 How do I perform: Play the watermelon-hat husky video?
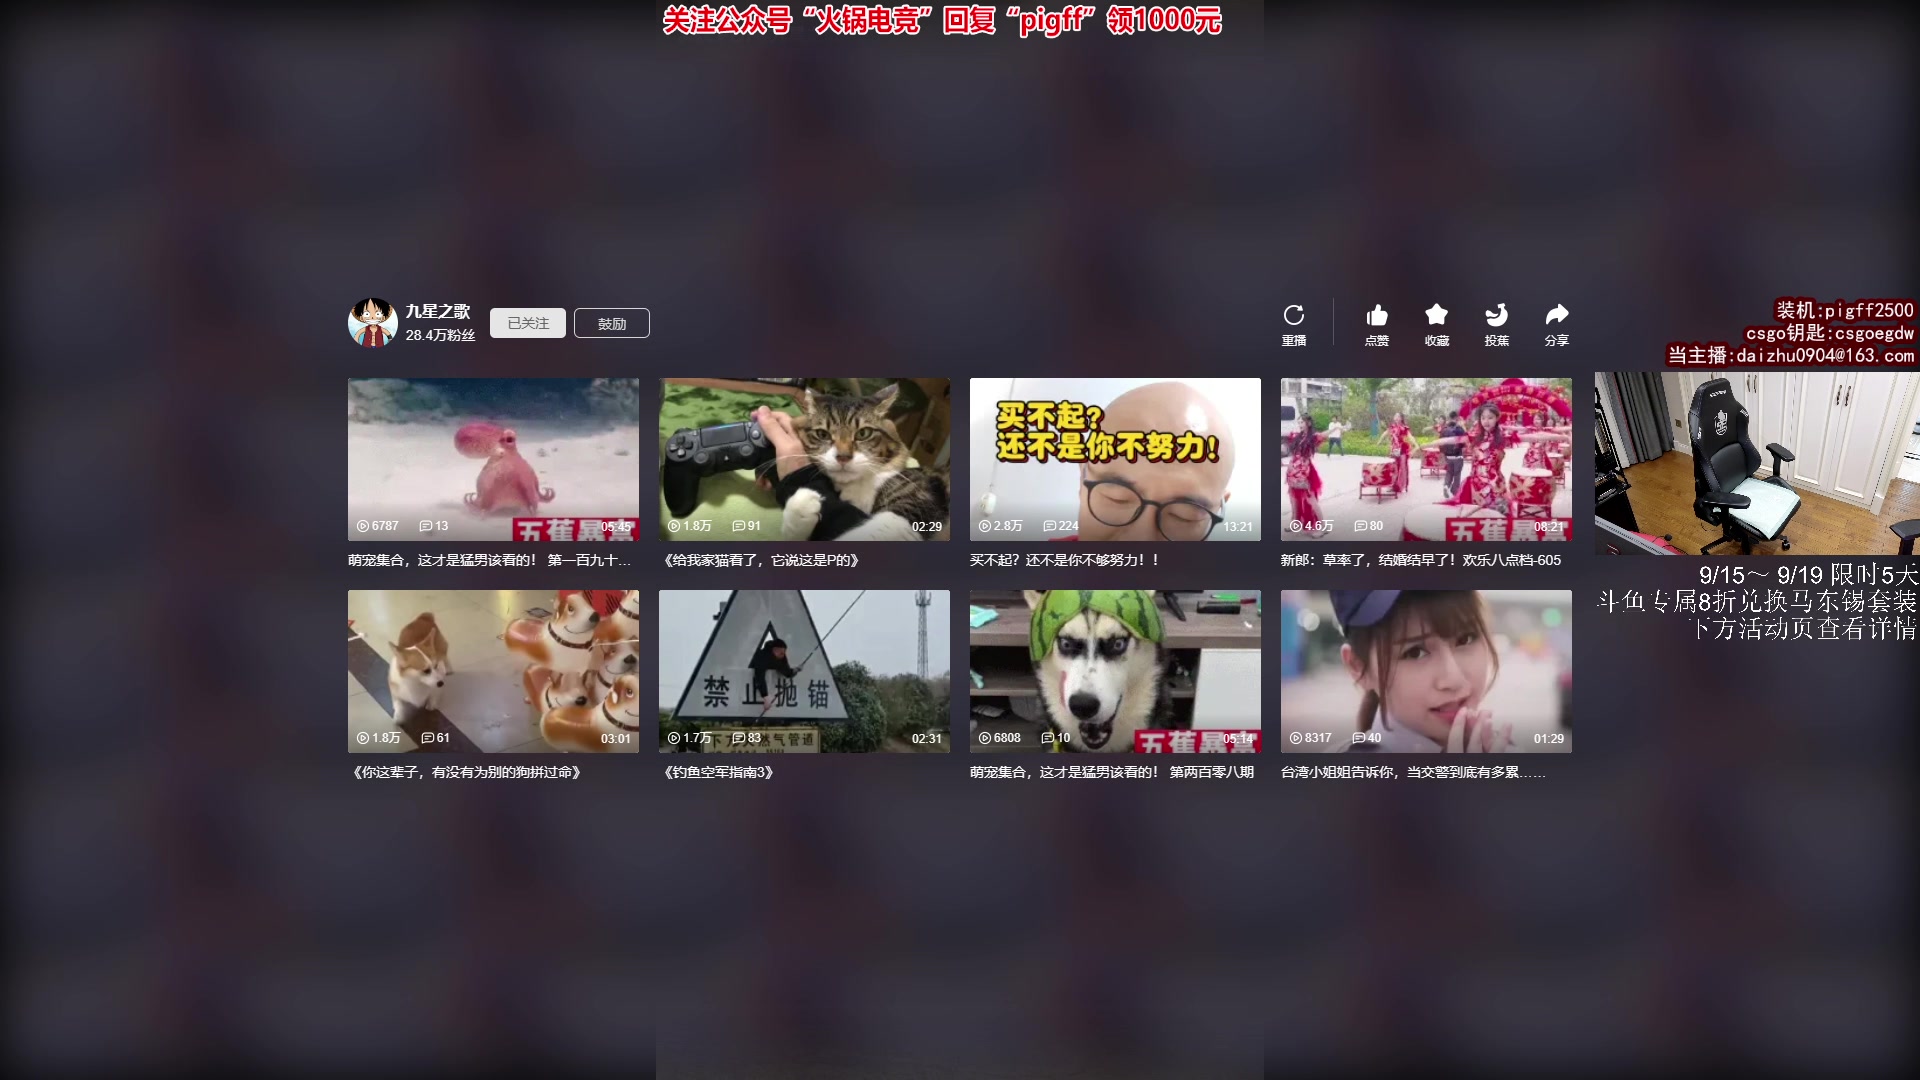tap(1115, 671)
